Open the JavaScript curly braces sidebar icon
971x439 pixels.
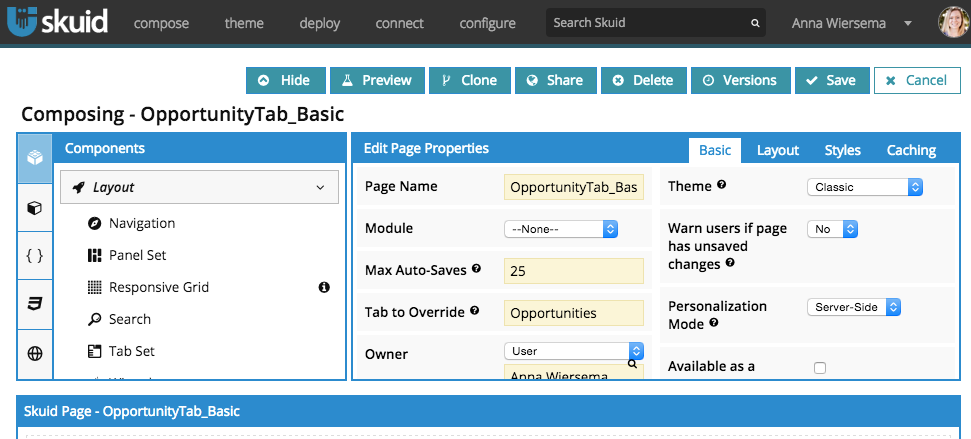tap(35, 255)
